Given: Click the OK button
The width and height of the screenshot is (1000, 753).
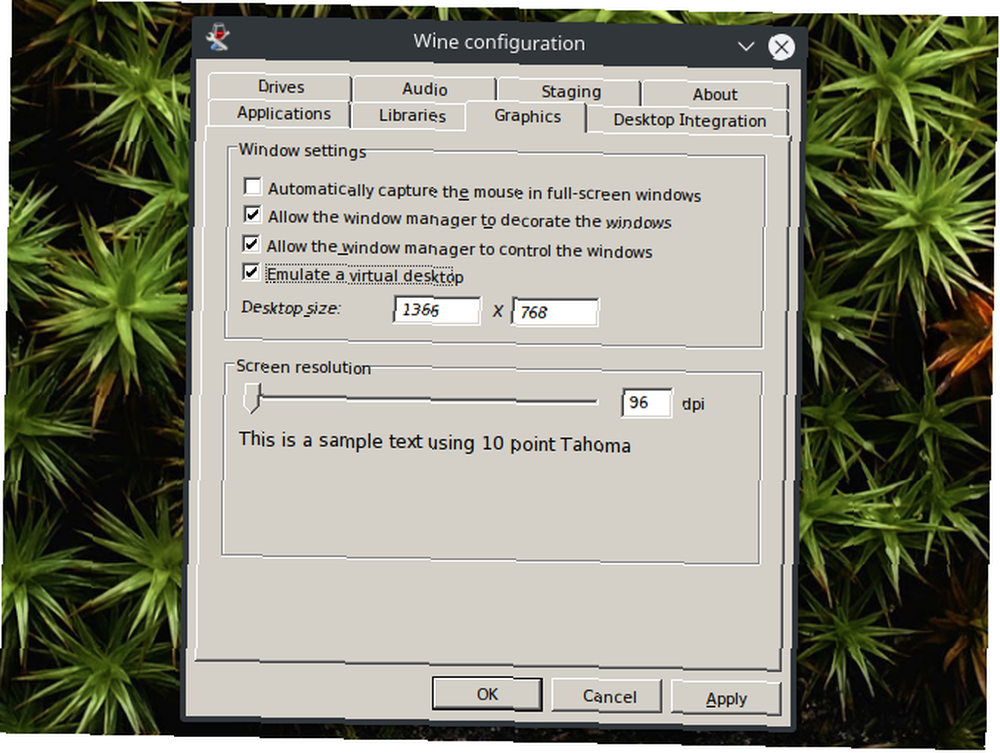Looking at the screenshot, I should pyautogui.click(x=487, y=694).
